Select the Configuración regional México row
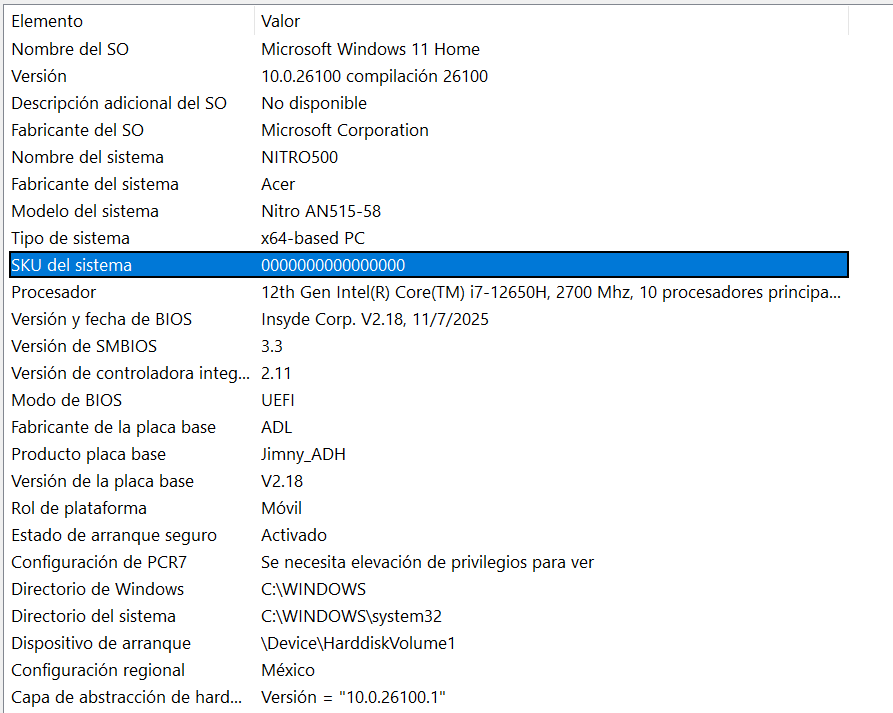This screenshot has height=713, width=893. 429,670
